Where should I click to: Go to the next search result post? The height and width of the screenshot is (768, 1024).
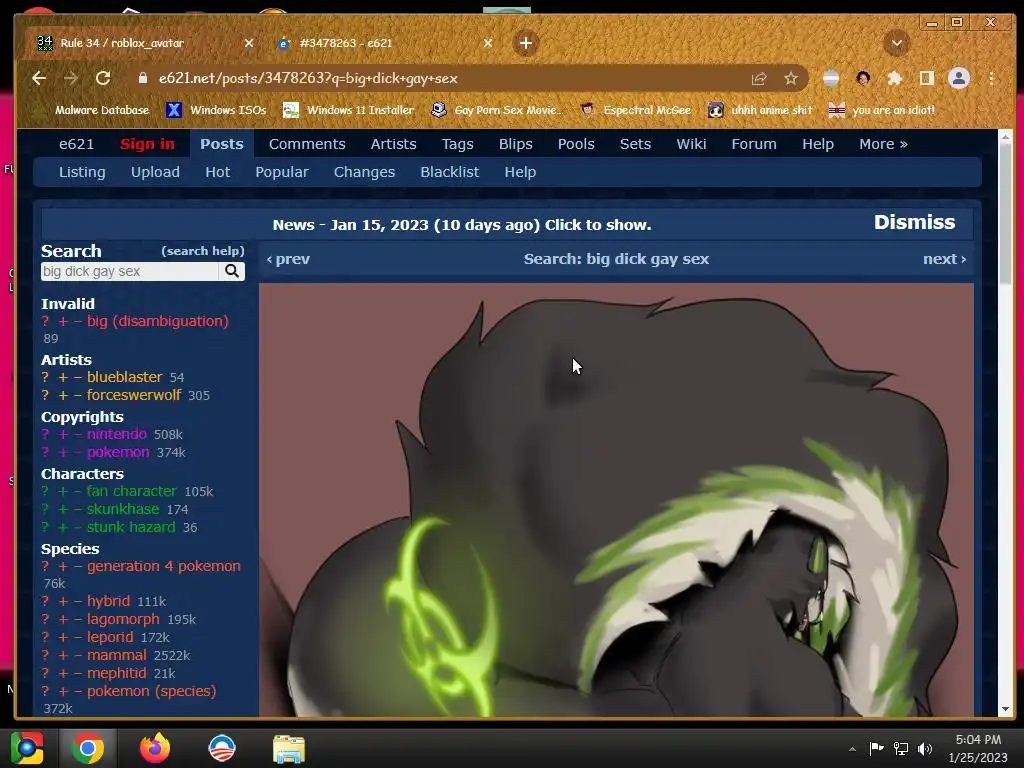944,259
